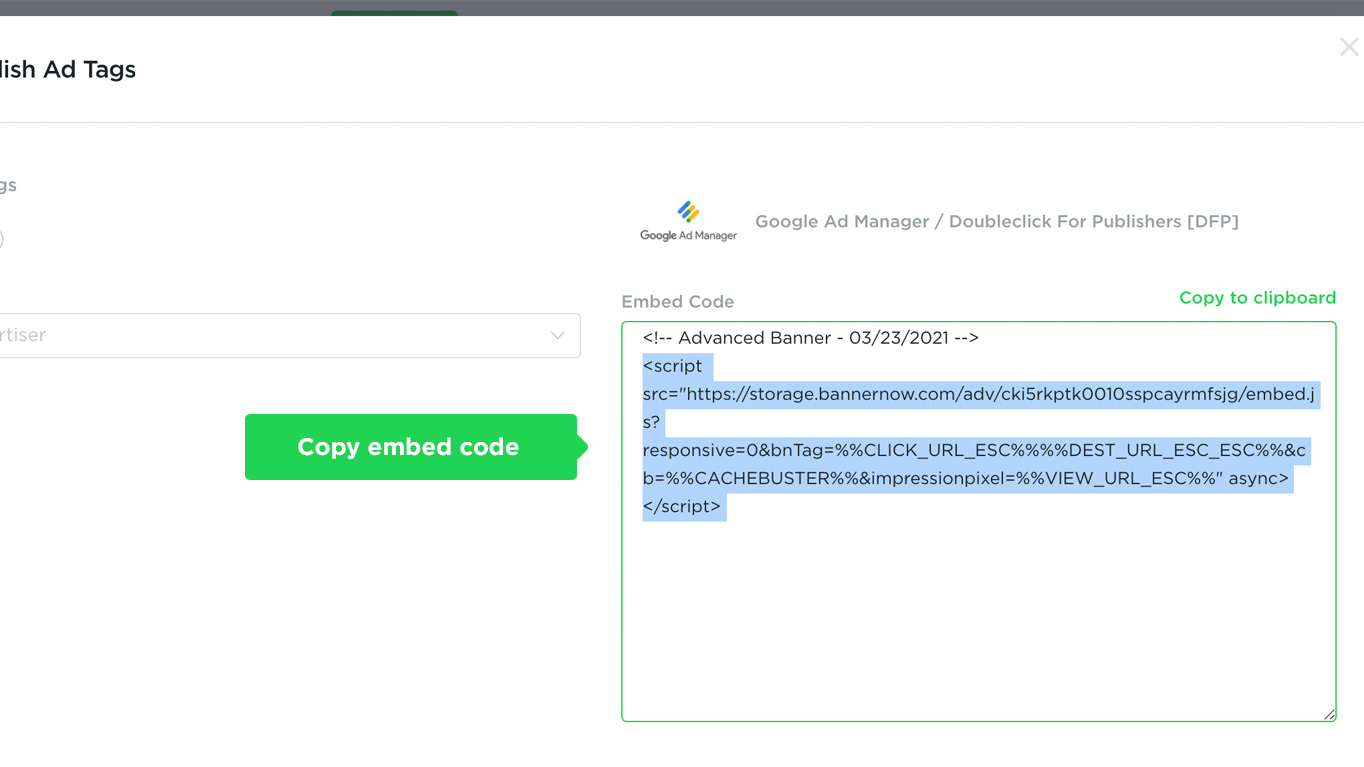Click the closing </script> tag line
The width and height of the screenshot is (1364, 767).
pos(682,506)
